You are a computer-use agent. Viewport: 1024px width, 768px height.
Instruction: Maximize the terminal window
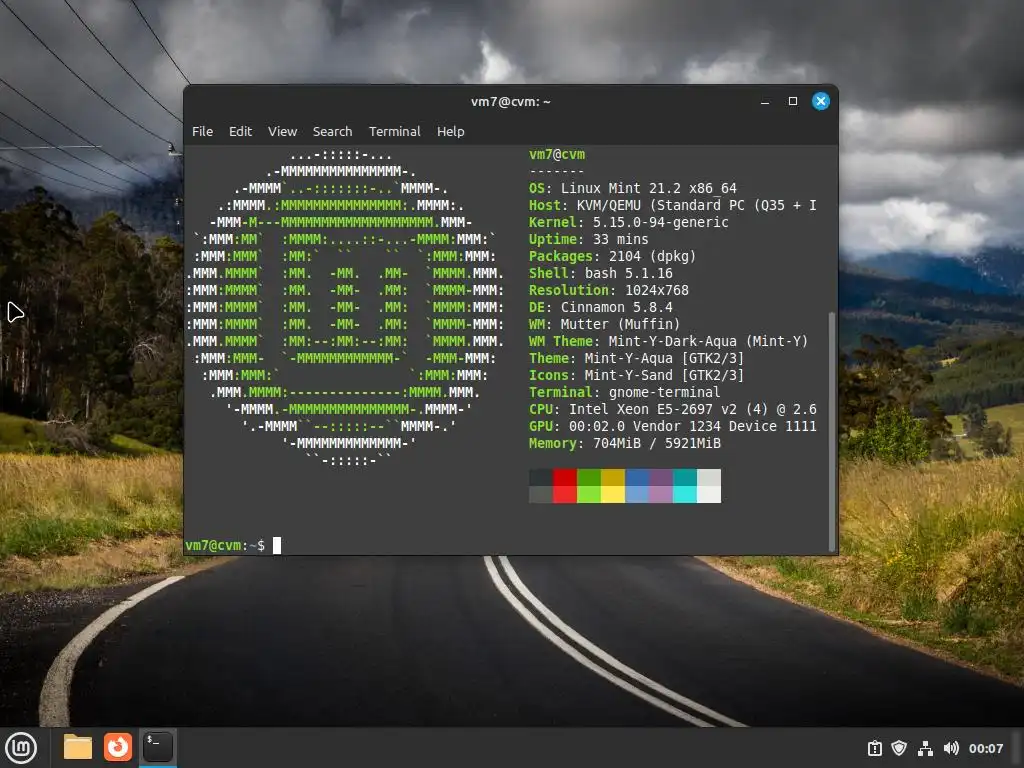point(793,101)
